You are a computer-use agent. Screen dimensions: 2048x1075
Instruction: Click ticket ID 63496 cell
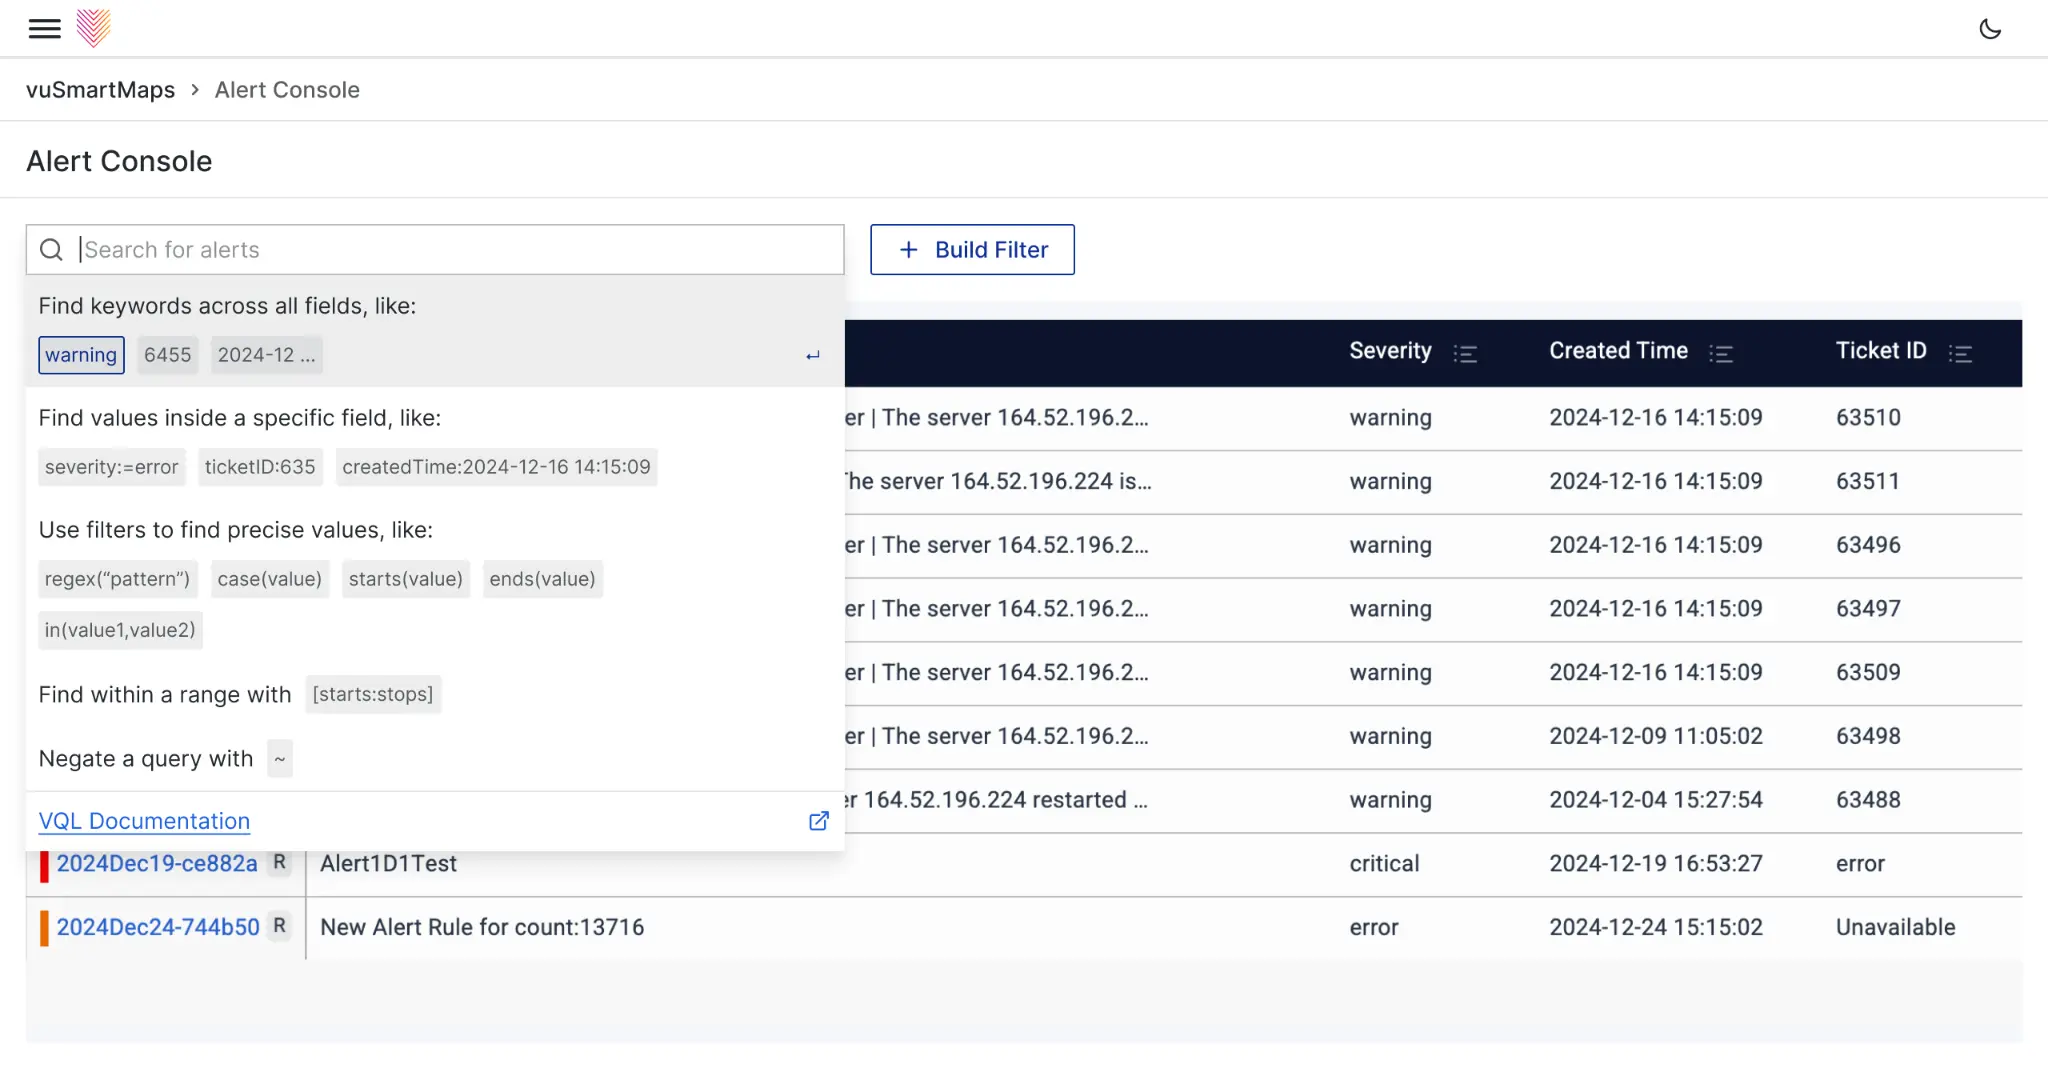click(1868, 546)
